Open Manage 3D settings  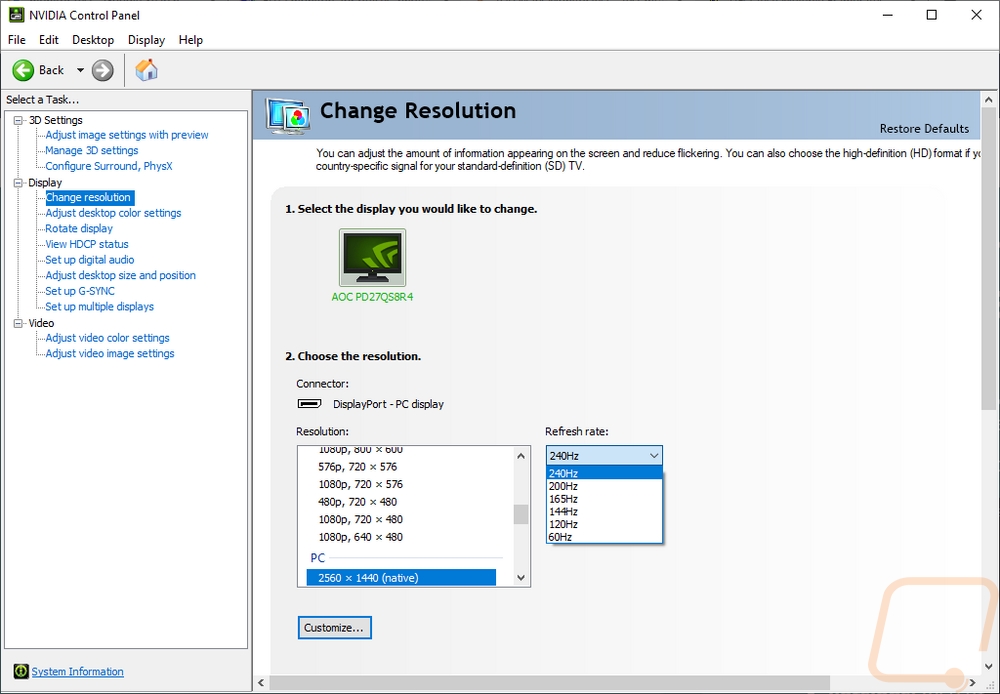point(92,151)
